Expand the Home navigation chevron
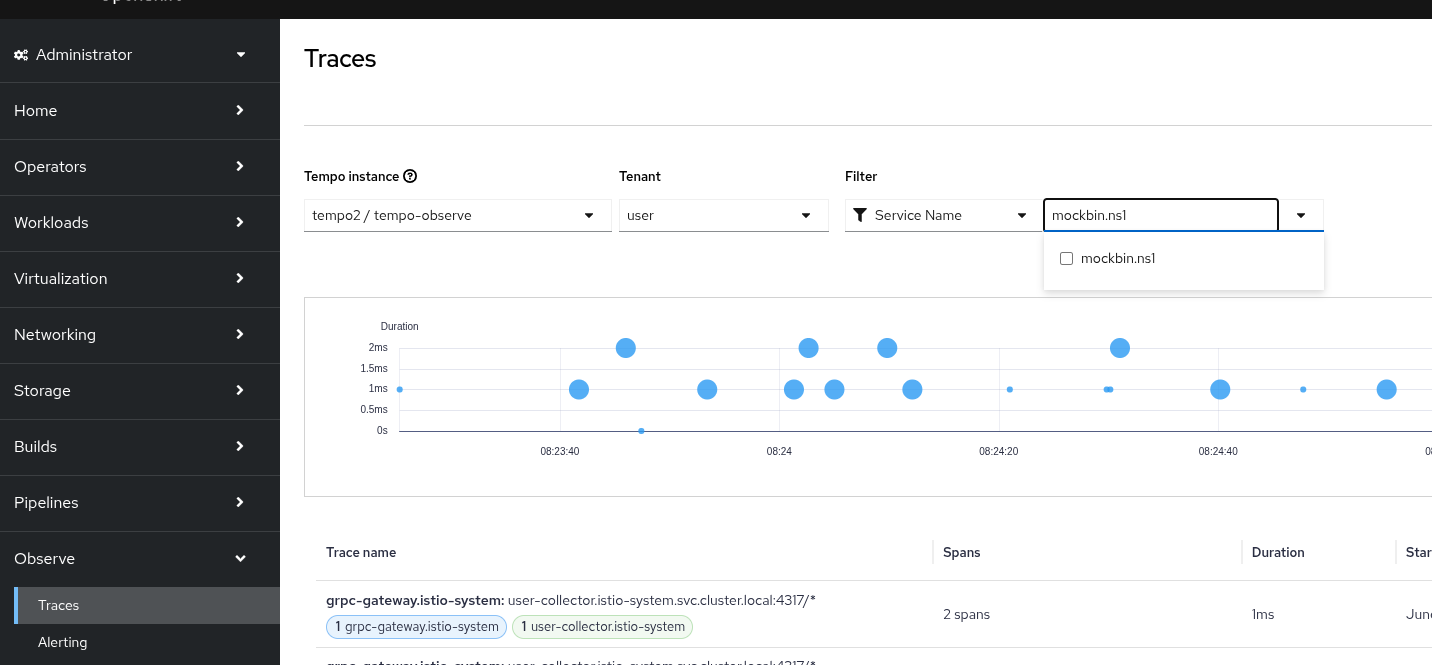 pyautogui.click(x=240, y=110)
